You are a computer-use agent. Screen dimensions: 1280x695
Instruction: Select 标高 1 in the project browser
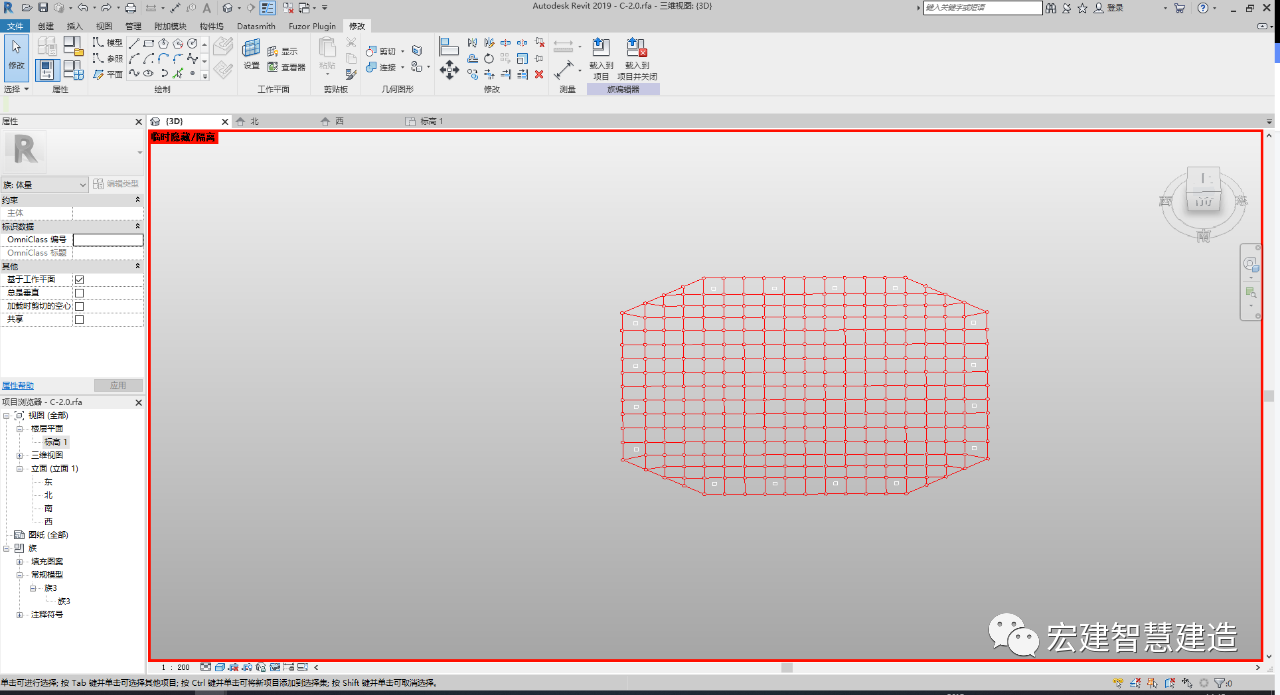point(56,442)
